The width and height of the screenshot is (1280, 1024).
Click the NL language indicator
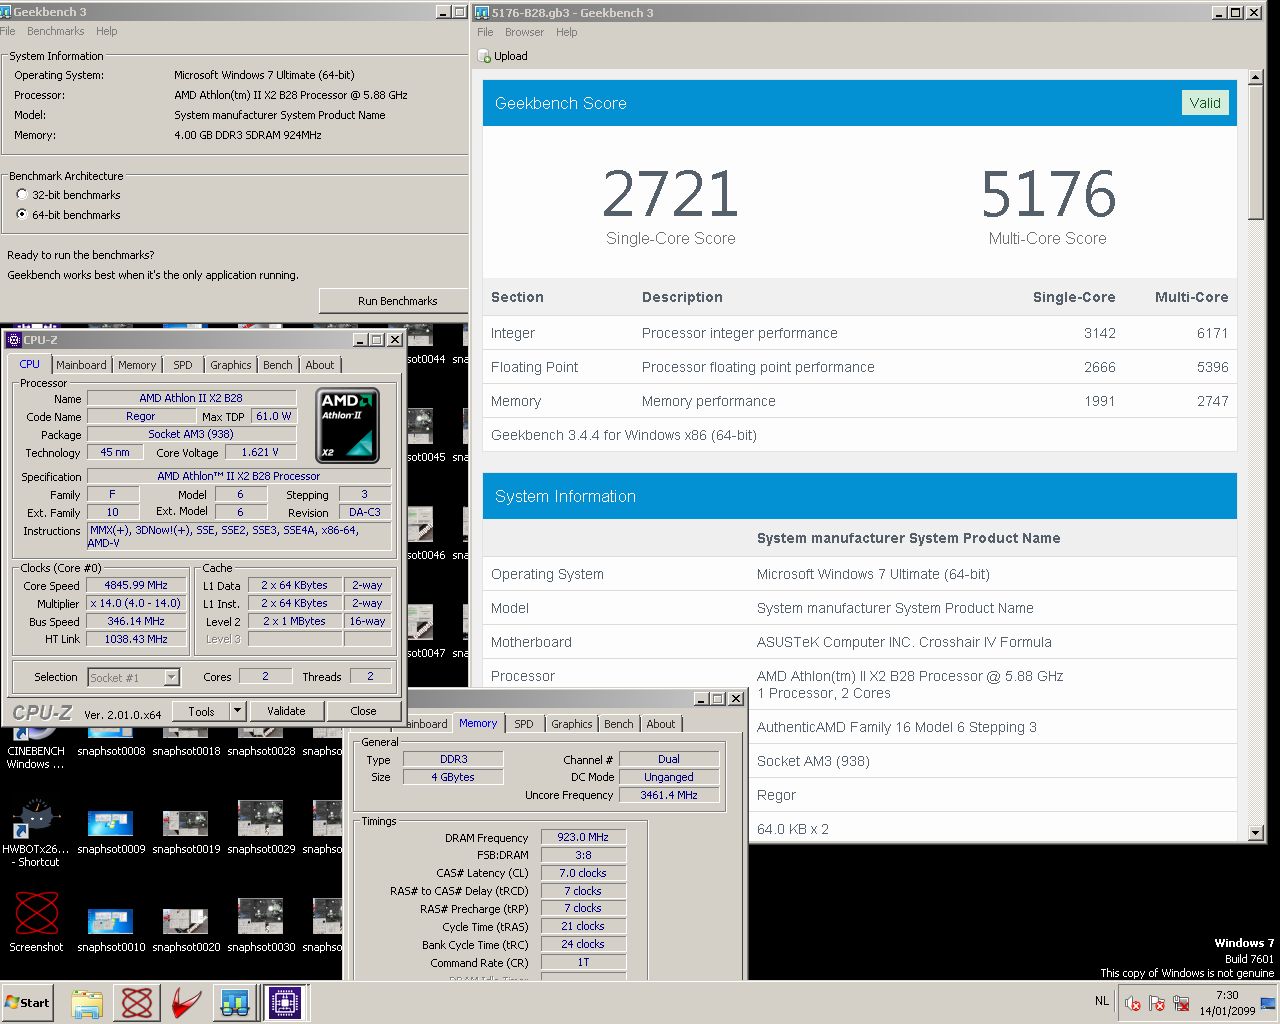coord(1101,1000)
